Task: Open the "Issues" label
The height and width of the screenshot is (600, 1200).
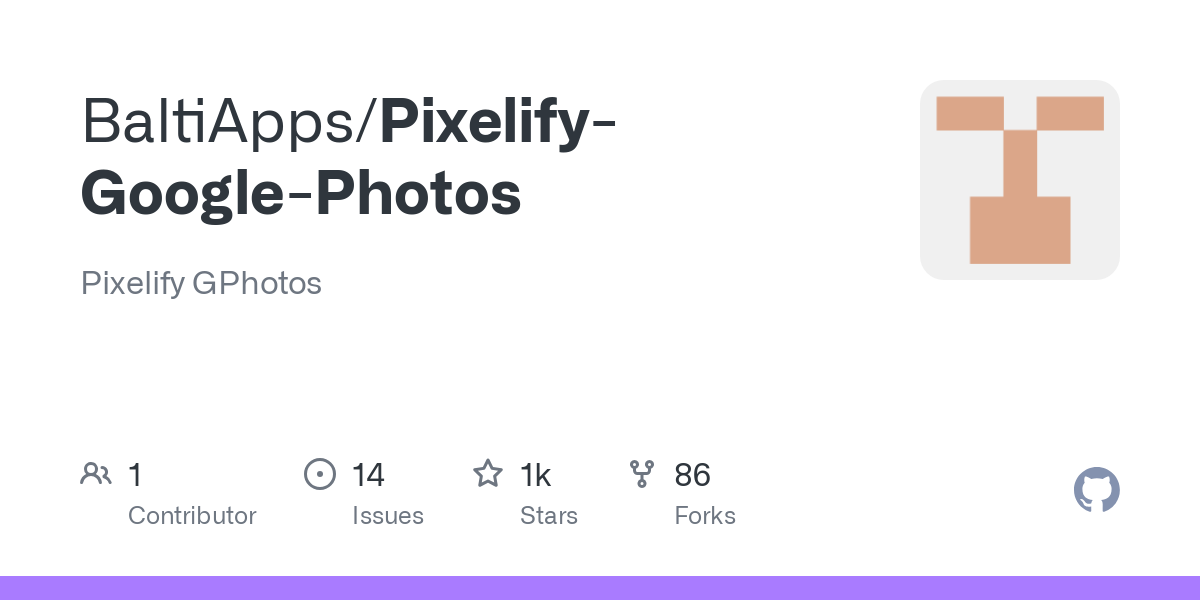Action: pyautogui.click(x=388, y=516)
